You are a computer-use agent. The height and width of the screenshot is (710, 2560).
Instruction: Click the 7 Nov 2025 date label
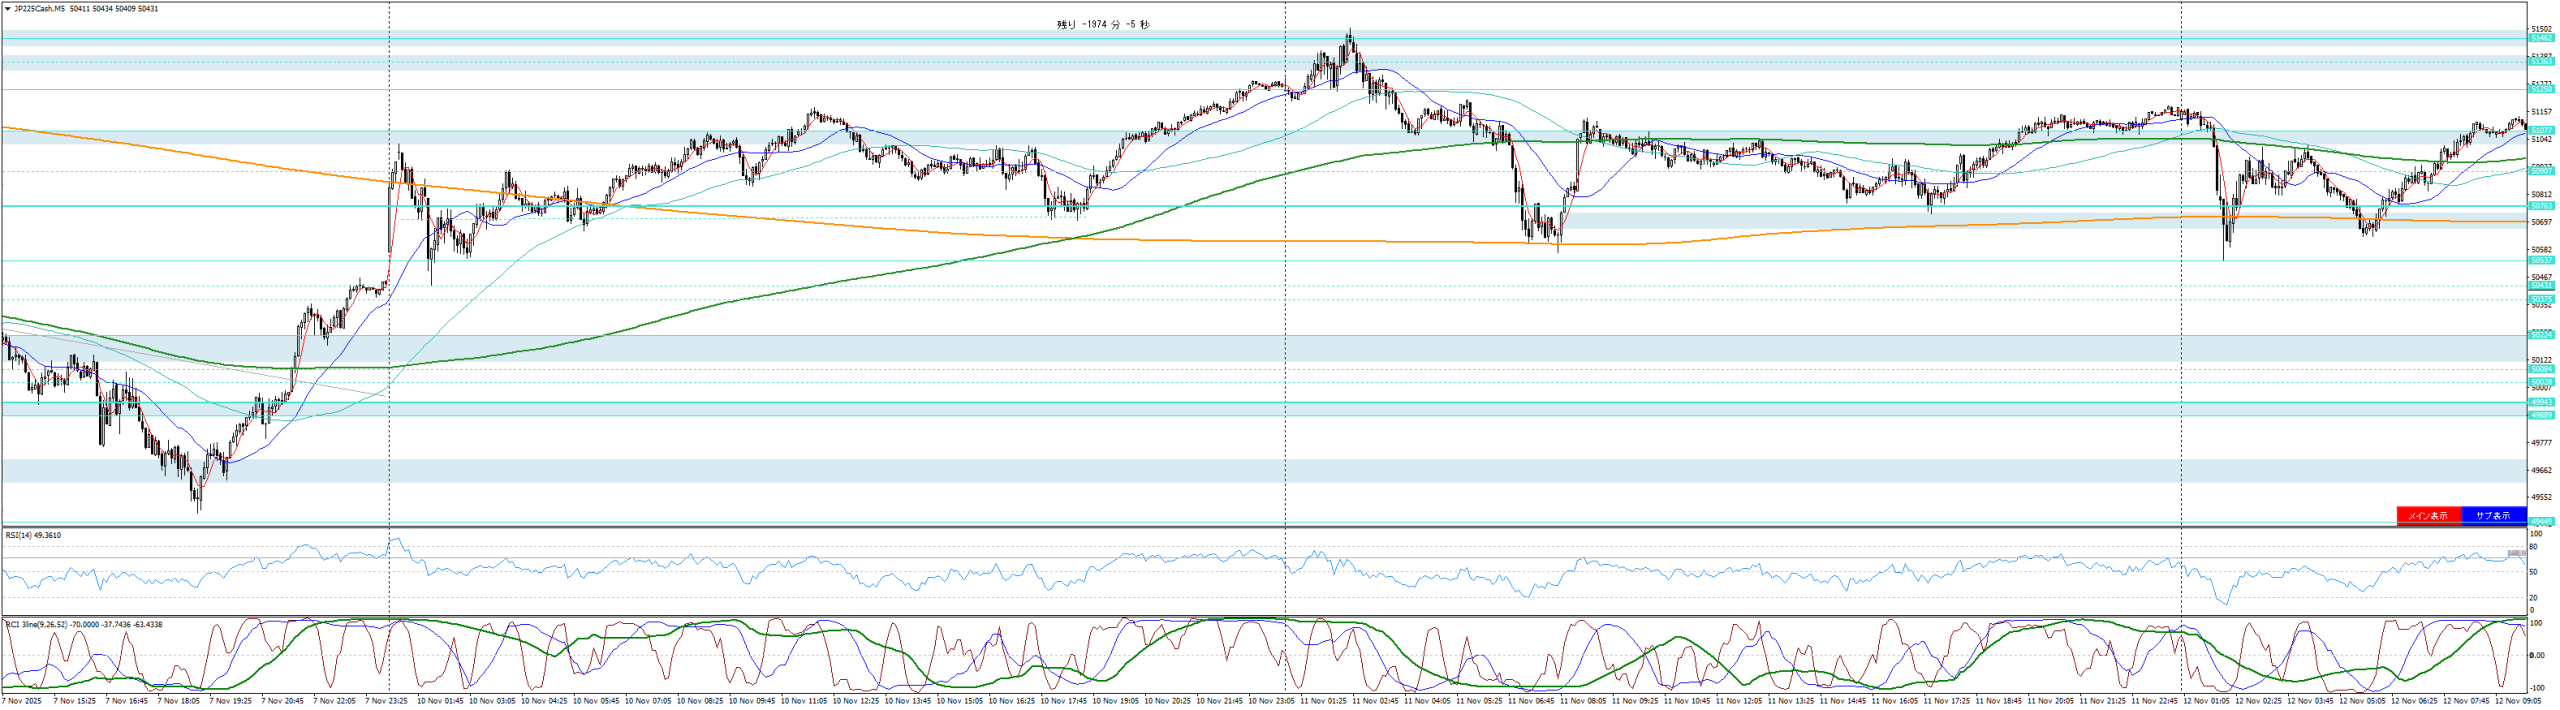(x=22, y=702)
